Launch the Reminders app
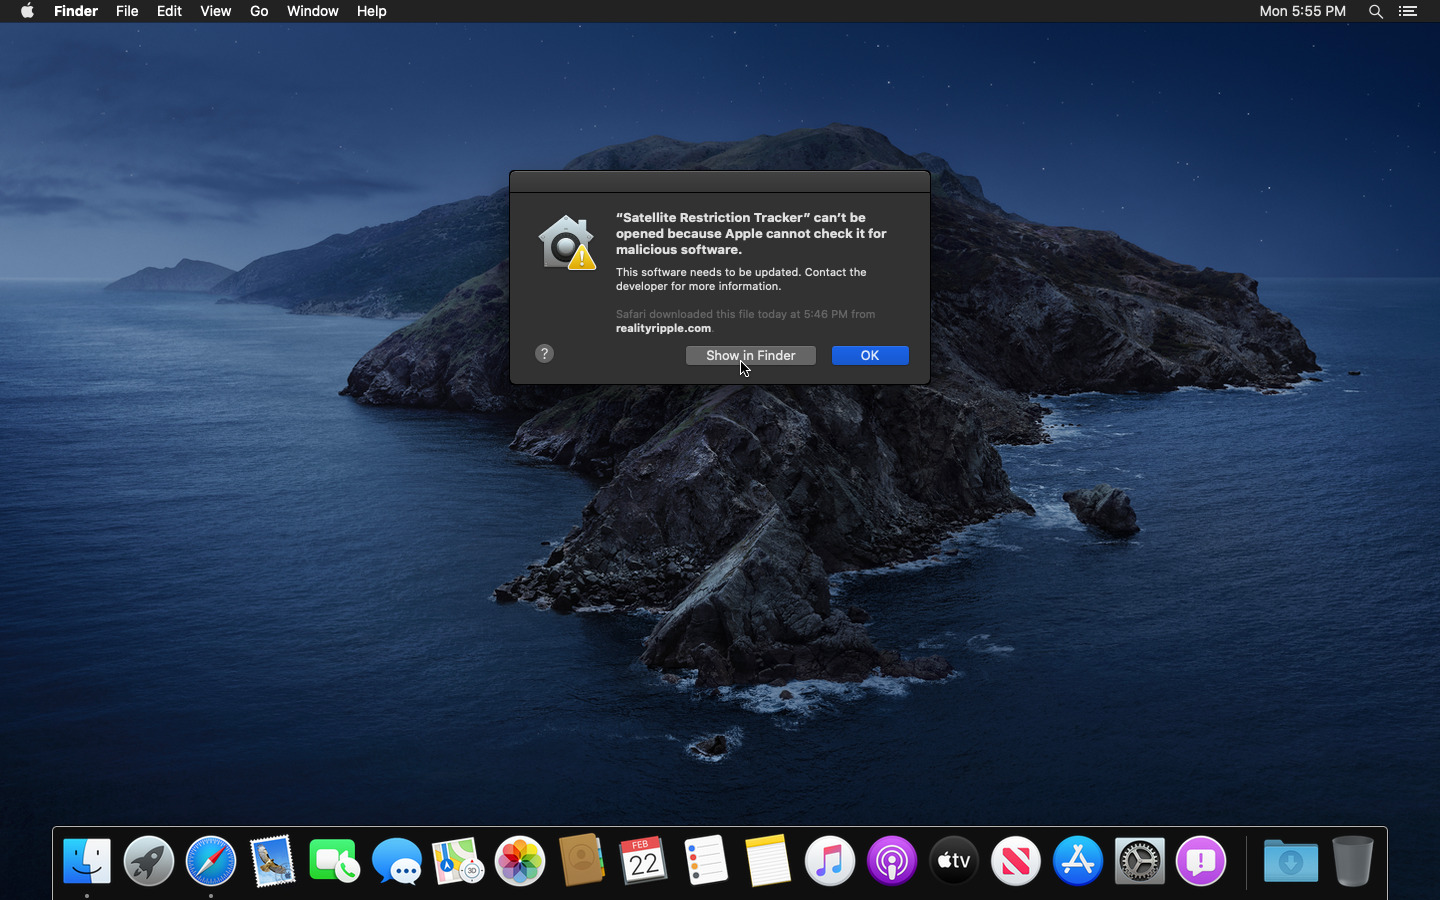Viewport: 1440px width, 900px height. [706, 860]
